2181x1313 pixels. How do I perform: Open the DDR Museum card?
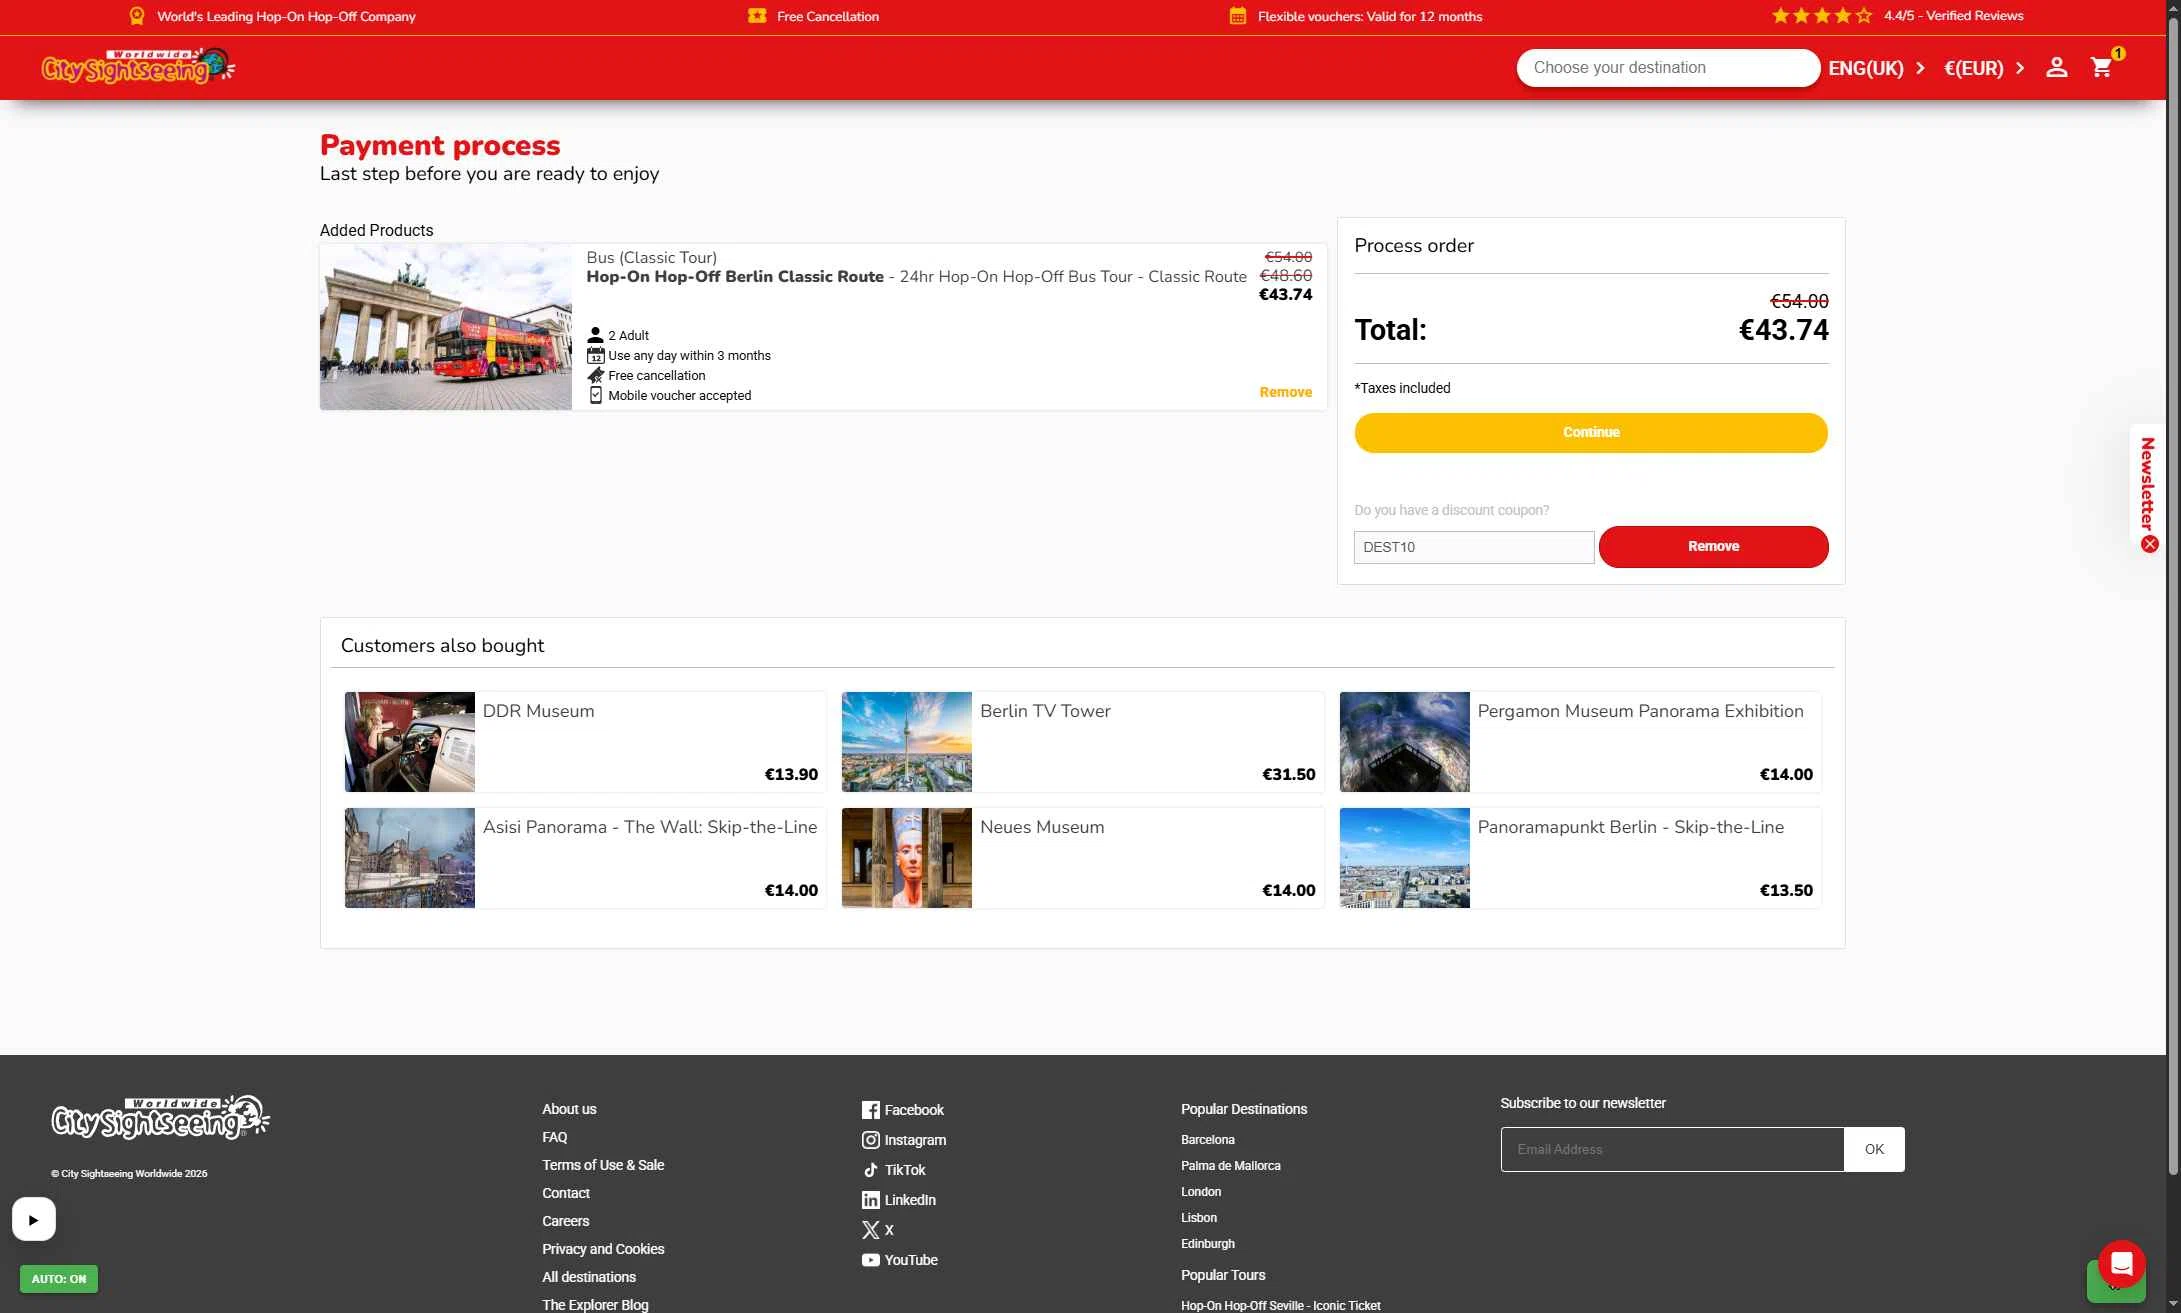click(x=585, y=742)
